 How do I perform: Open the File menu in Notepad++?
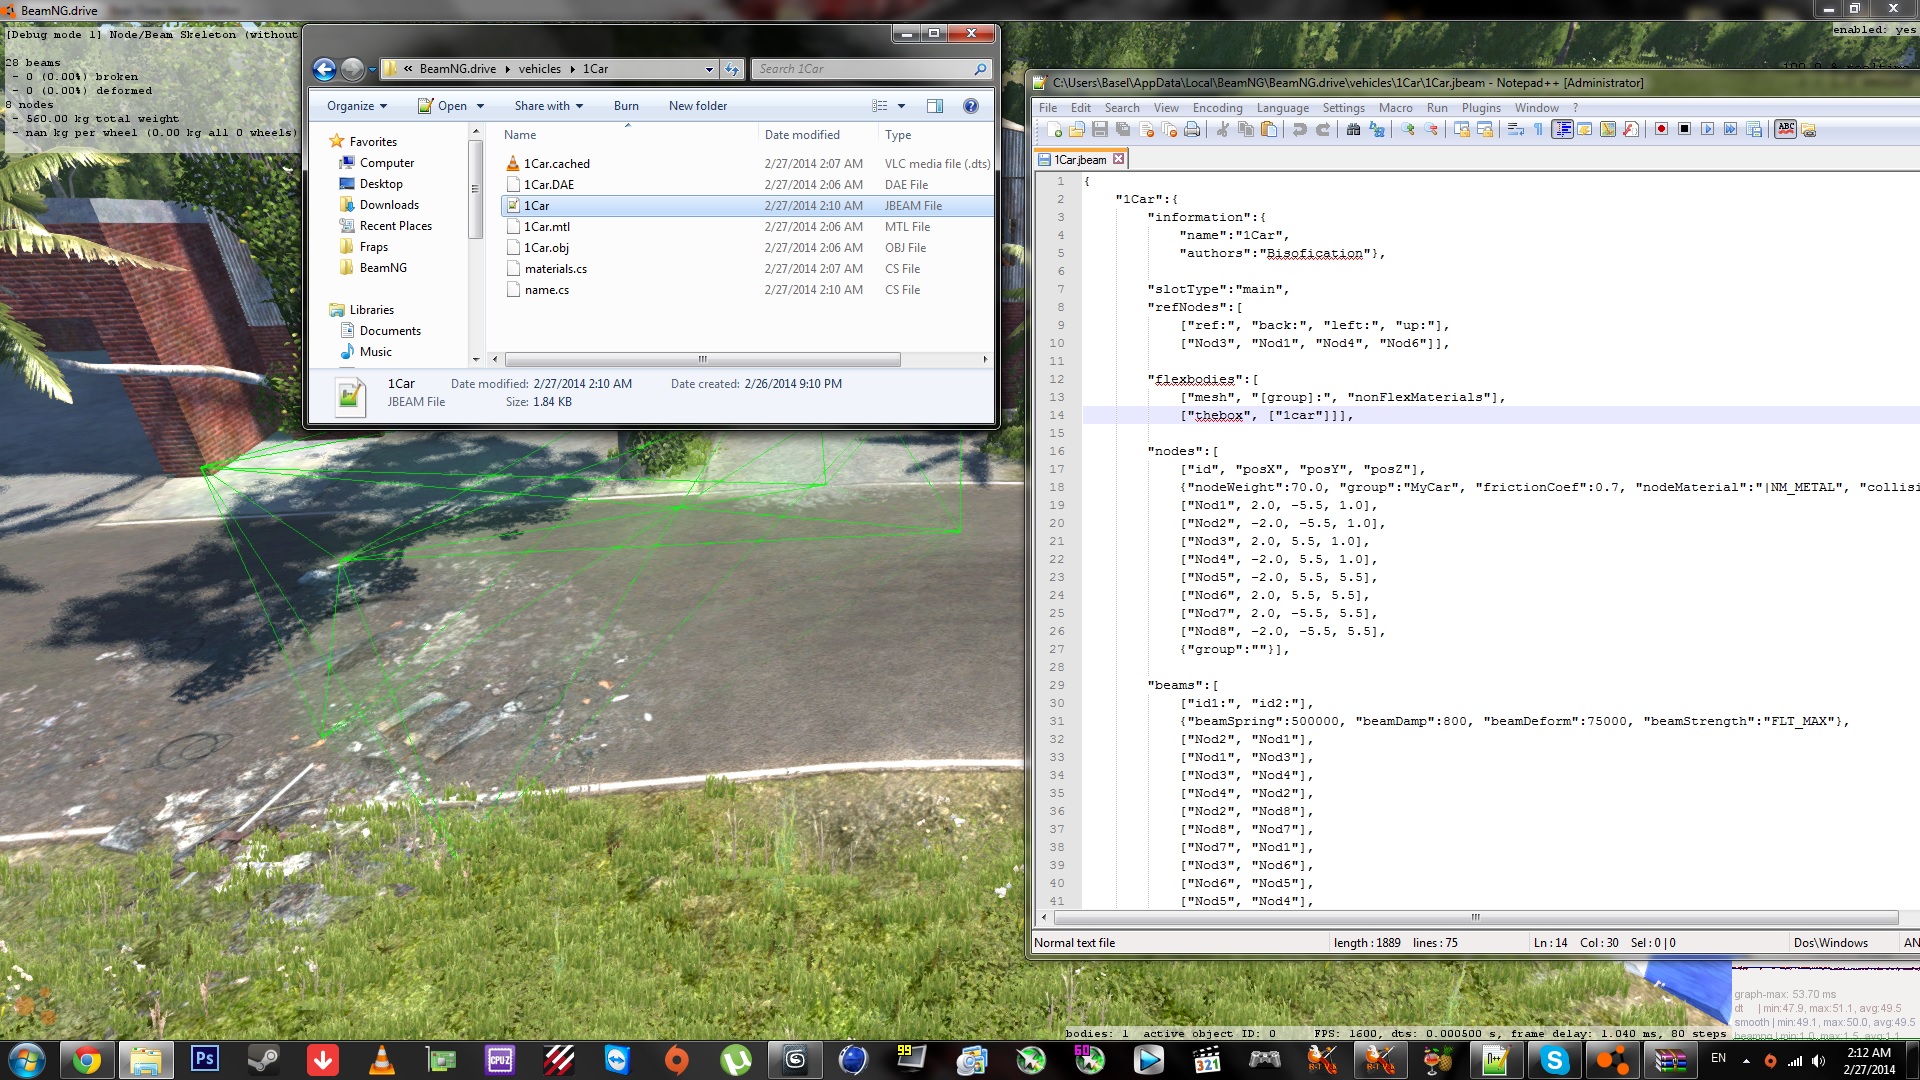1048,108
